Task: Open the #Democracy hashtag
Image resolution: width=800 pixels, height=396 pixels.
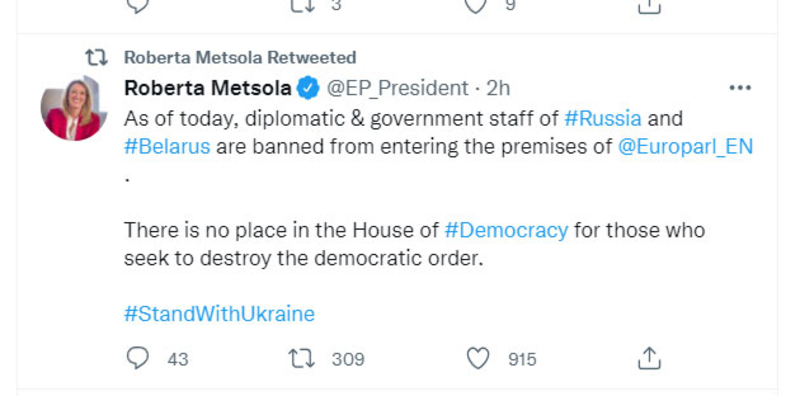Action: click(506, 231)
